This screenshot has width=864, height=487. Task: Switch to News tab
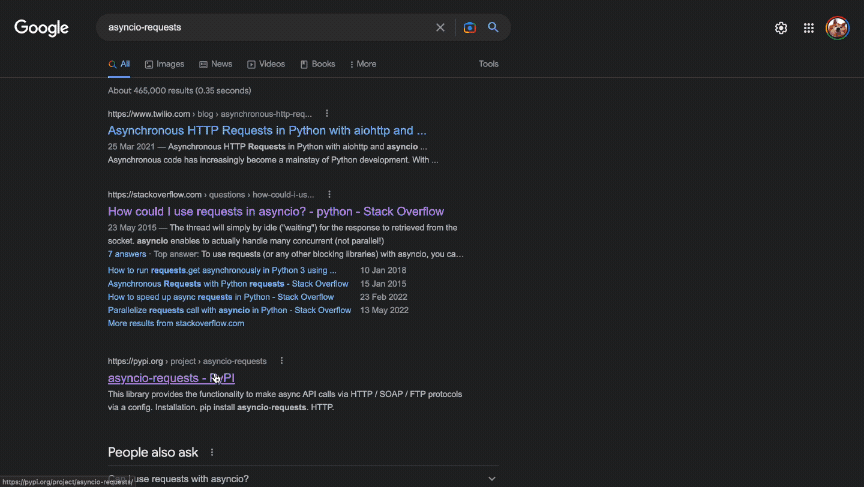click(x=215, y=64)
